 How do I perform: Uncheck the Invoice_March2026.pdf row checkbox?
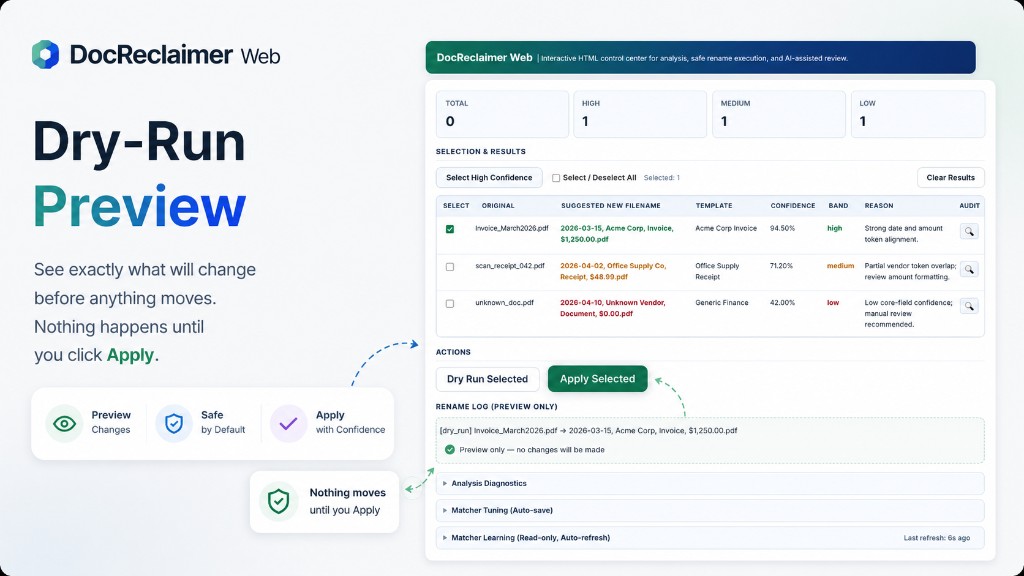click(450, 229)
